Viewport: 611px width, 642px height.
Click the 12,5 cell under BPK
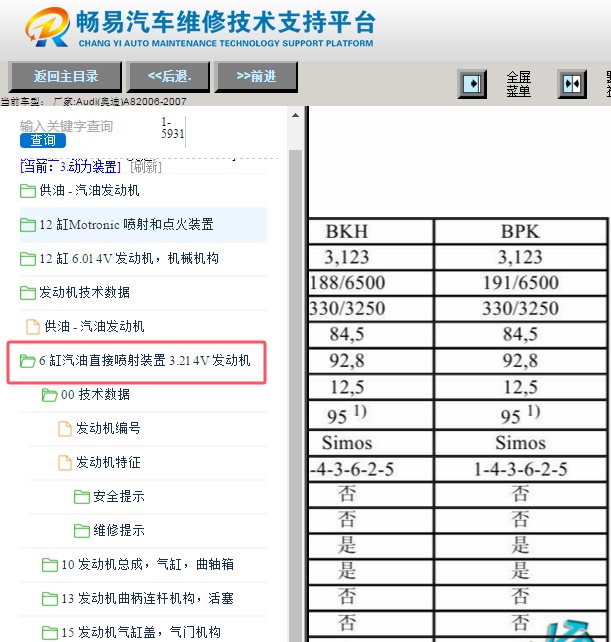click(x=520, y=387)
